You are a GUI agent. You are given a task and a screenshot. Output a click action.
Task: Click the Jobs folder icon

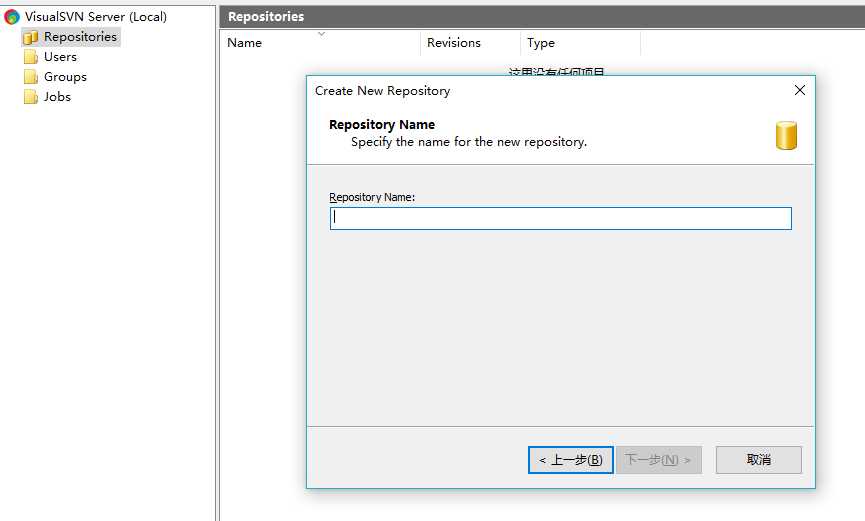click(x=31, y=97)
